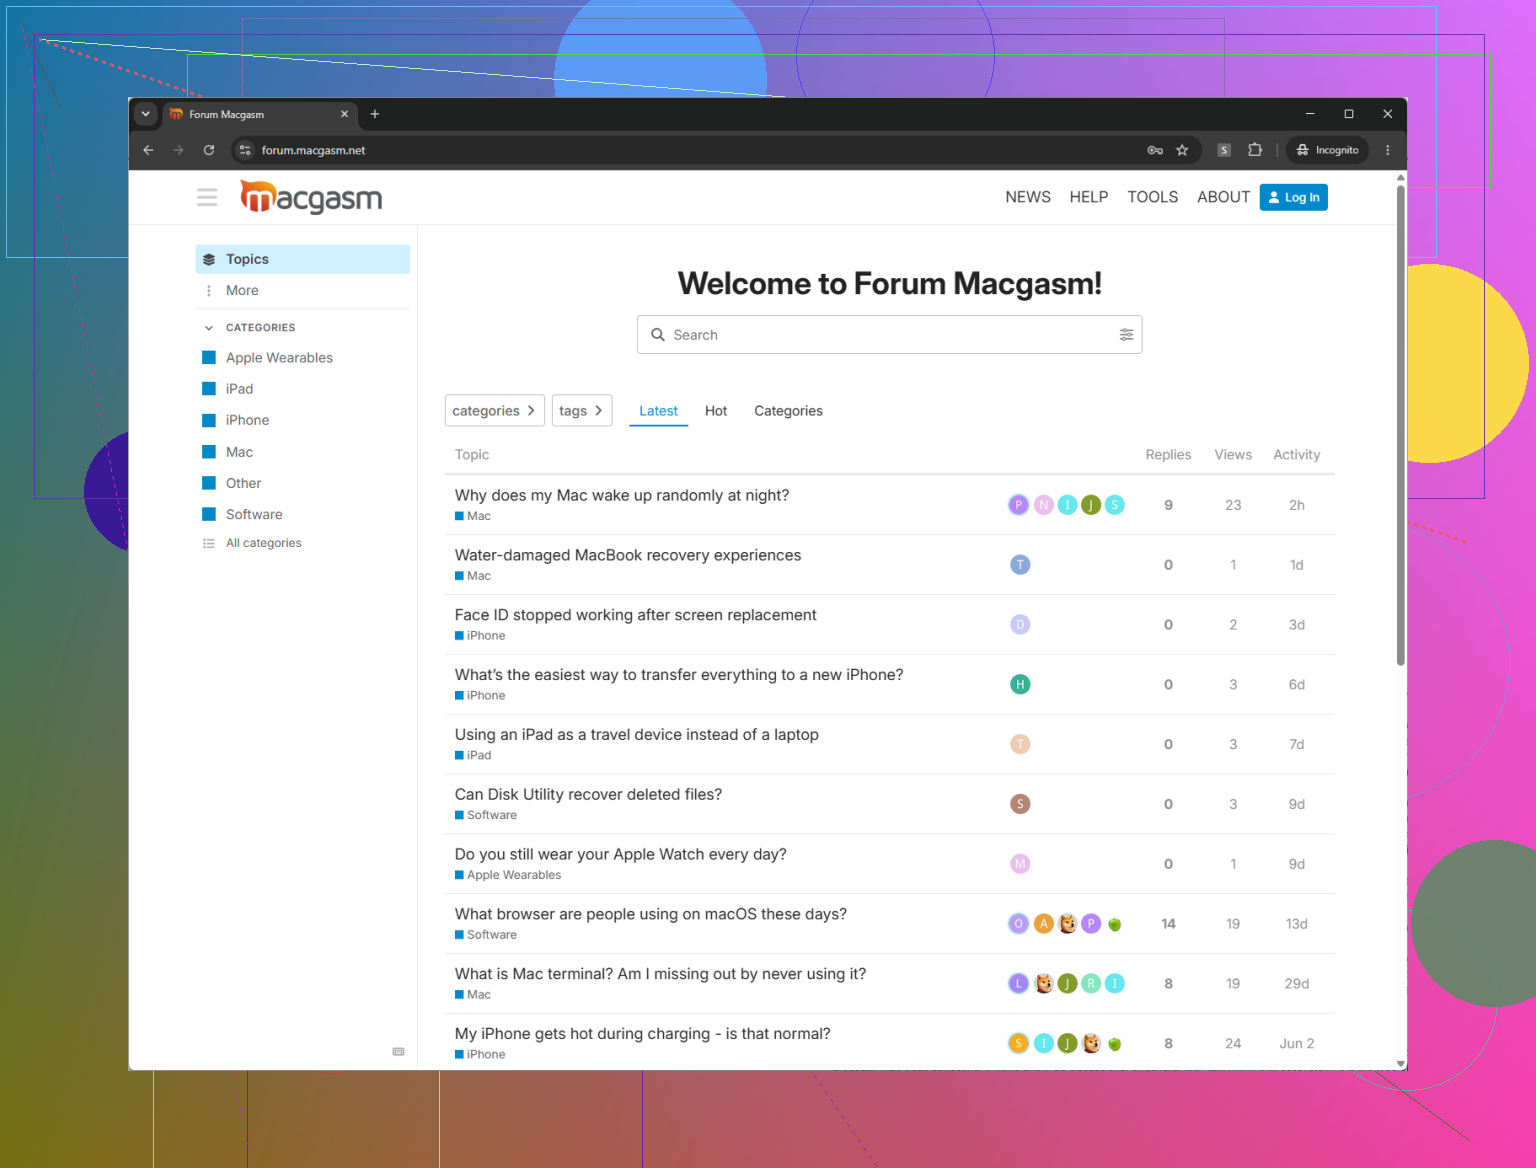Screen dimensions: 1536x1168
Task: Click the S extension icon
Action: click(x=1224, y=150)
